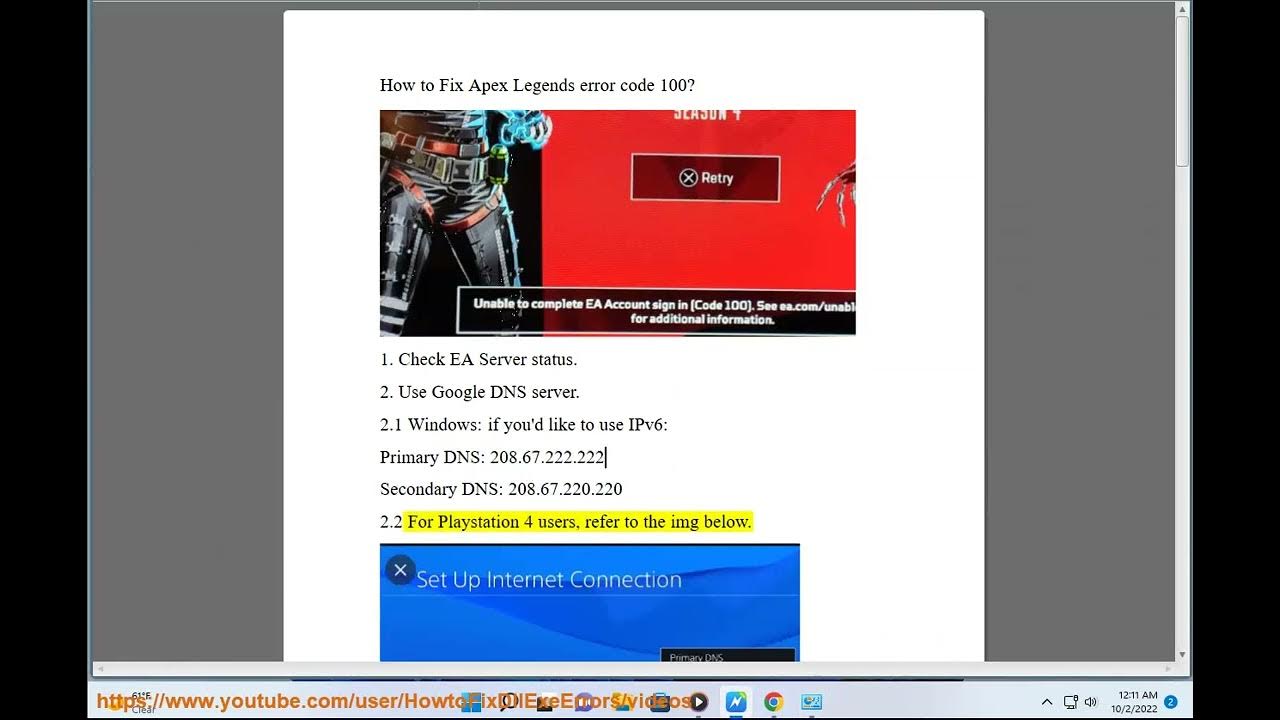Viewport: 1280px width, 720px height.
Task: Click the horizontal scrollbar left arrow
Action: tap(98, 668)
